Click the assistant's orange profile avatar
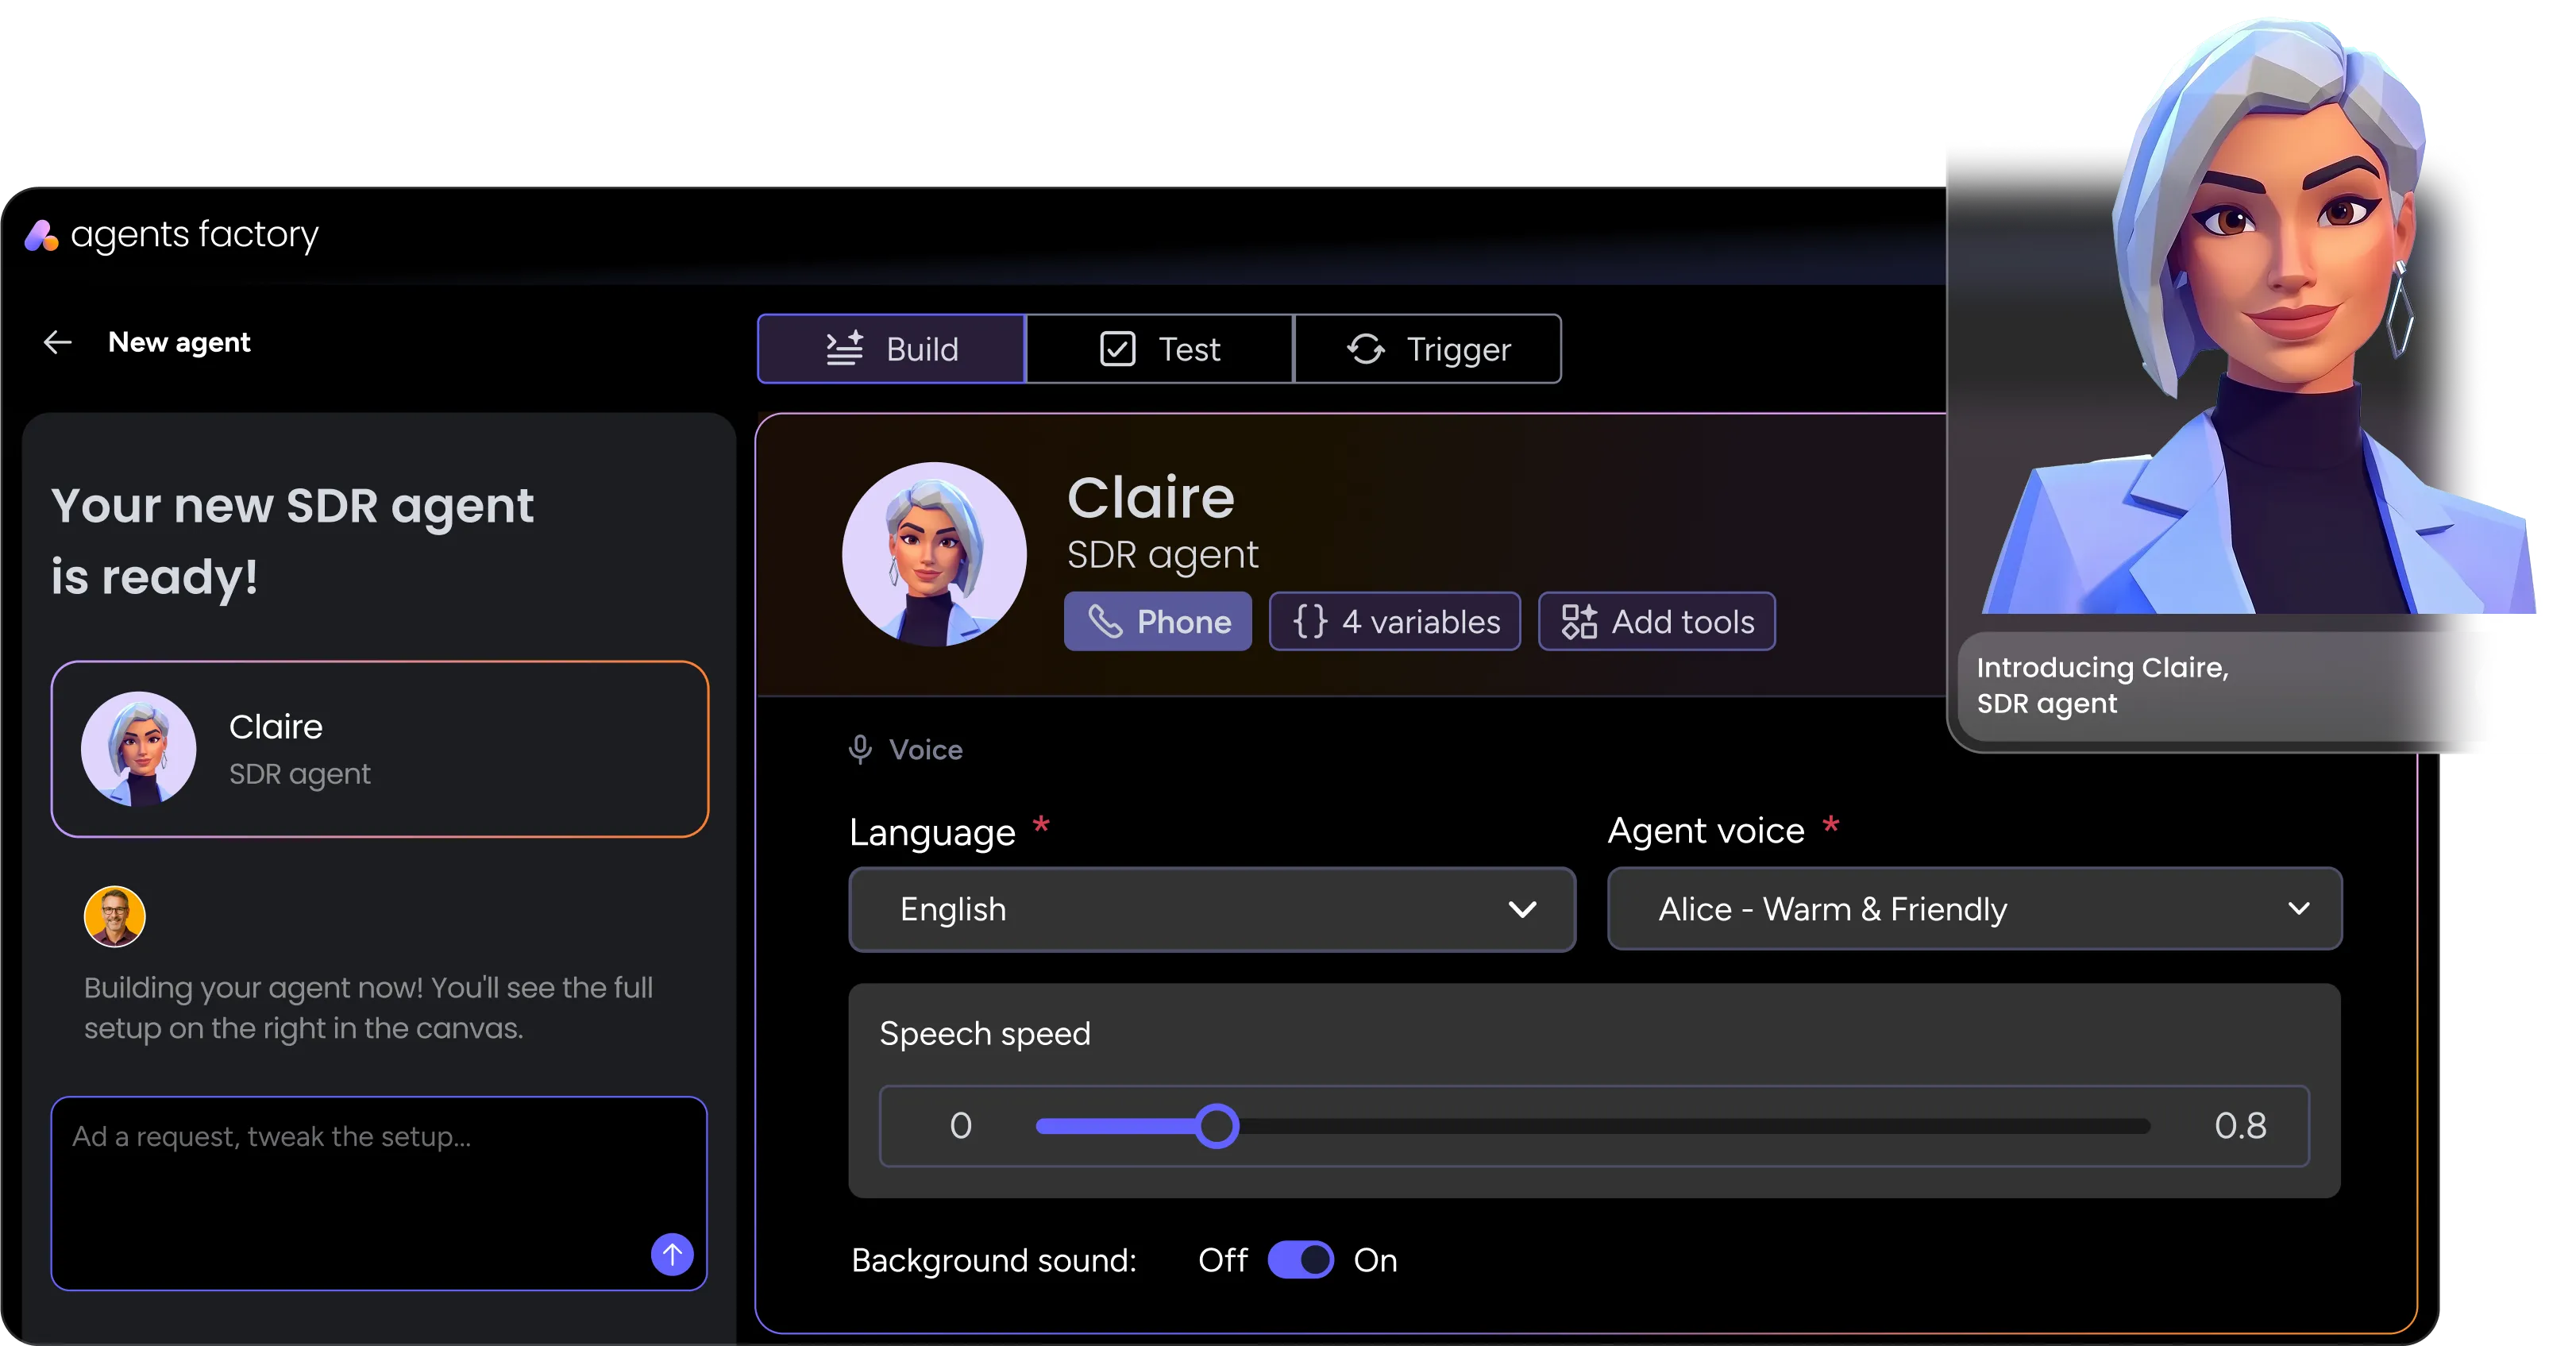 tap(115, 916)
